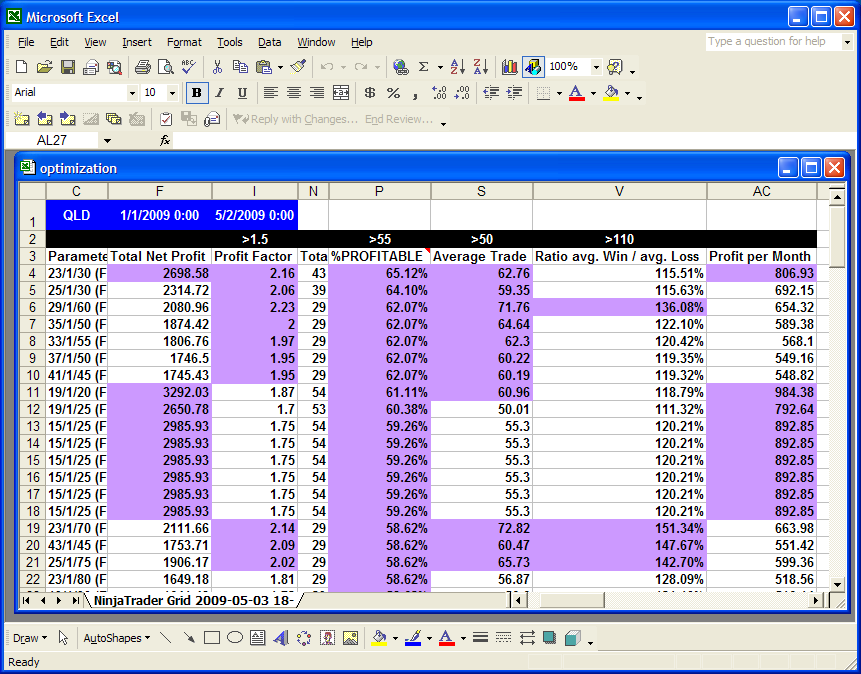Paste from the clipboard icon
The image size is (861, 674).
click(x=264, y=67)
